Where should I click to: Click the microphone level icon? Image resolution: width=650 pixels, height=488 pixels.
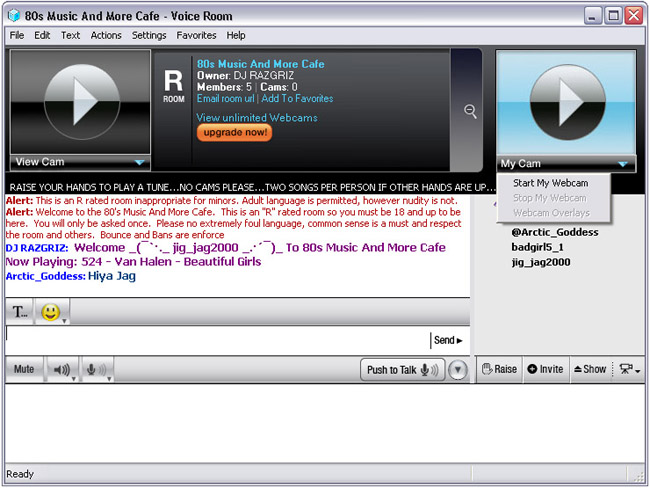97,370
